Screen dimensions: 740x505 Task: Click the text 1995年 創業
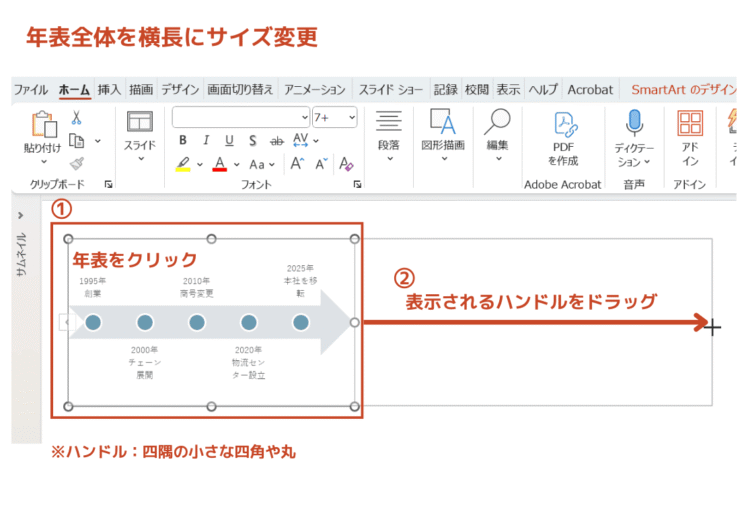[x=92, y=287]
